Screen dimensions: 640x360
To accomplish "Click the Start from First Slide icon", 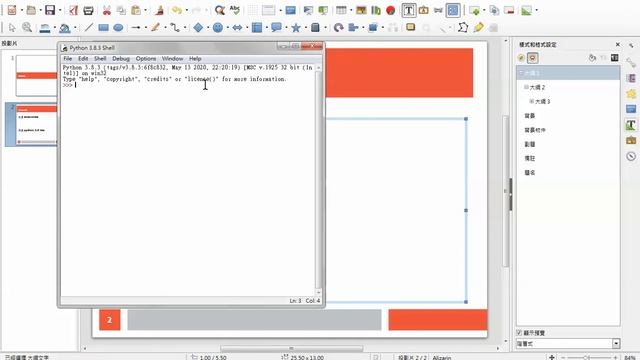I will point(308,10).
